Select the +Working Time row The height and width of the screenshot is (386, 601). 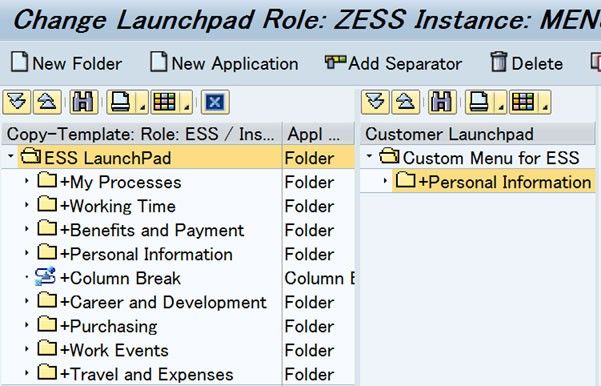pos(178,206)
